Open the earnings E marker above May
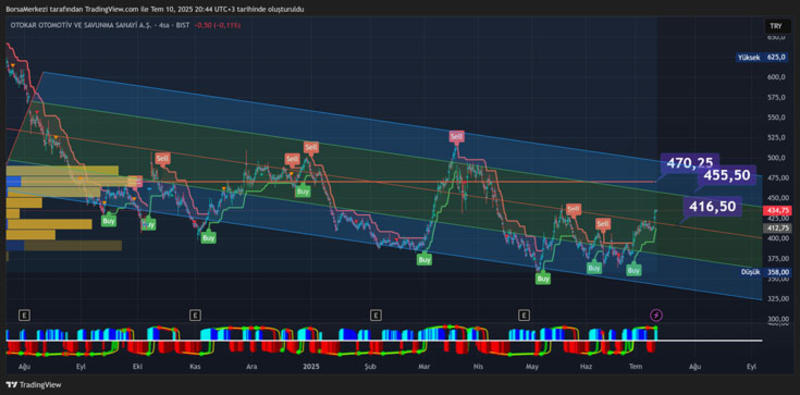The height and width of the screenshot is (395, 800). (x=523, y=315)
